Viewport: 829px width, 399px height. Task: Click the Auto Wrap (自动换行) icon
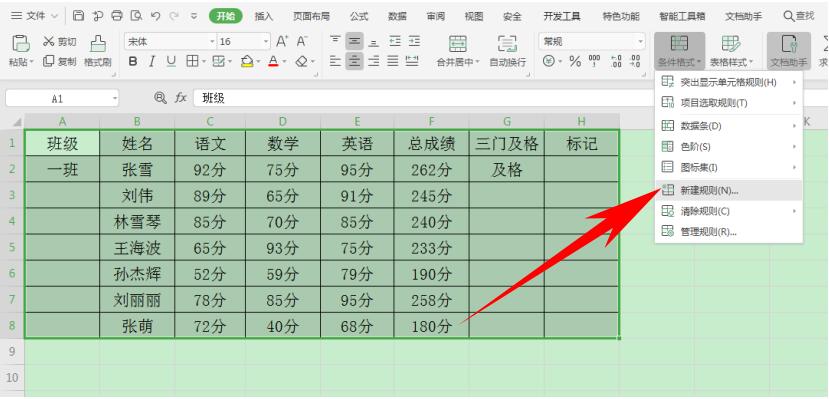(508, 43)
